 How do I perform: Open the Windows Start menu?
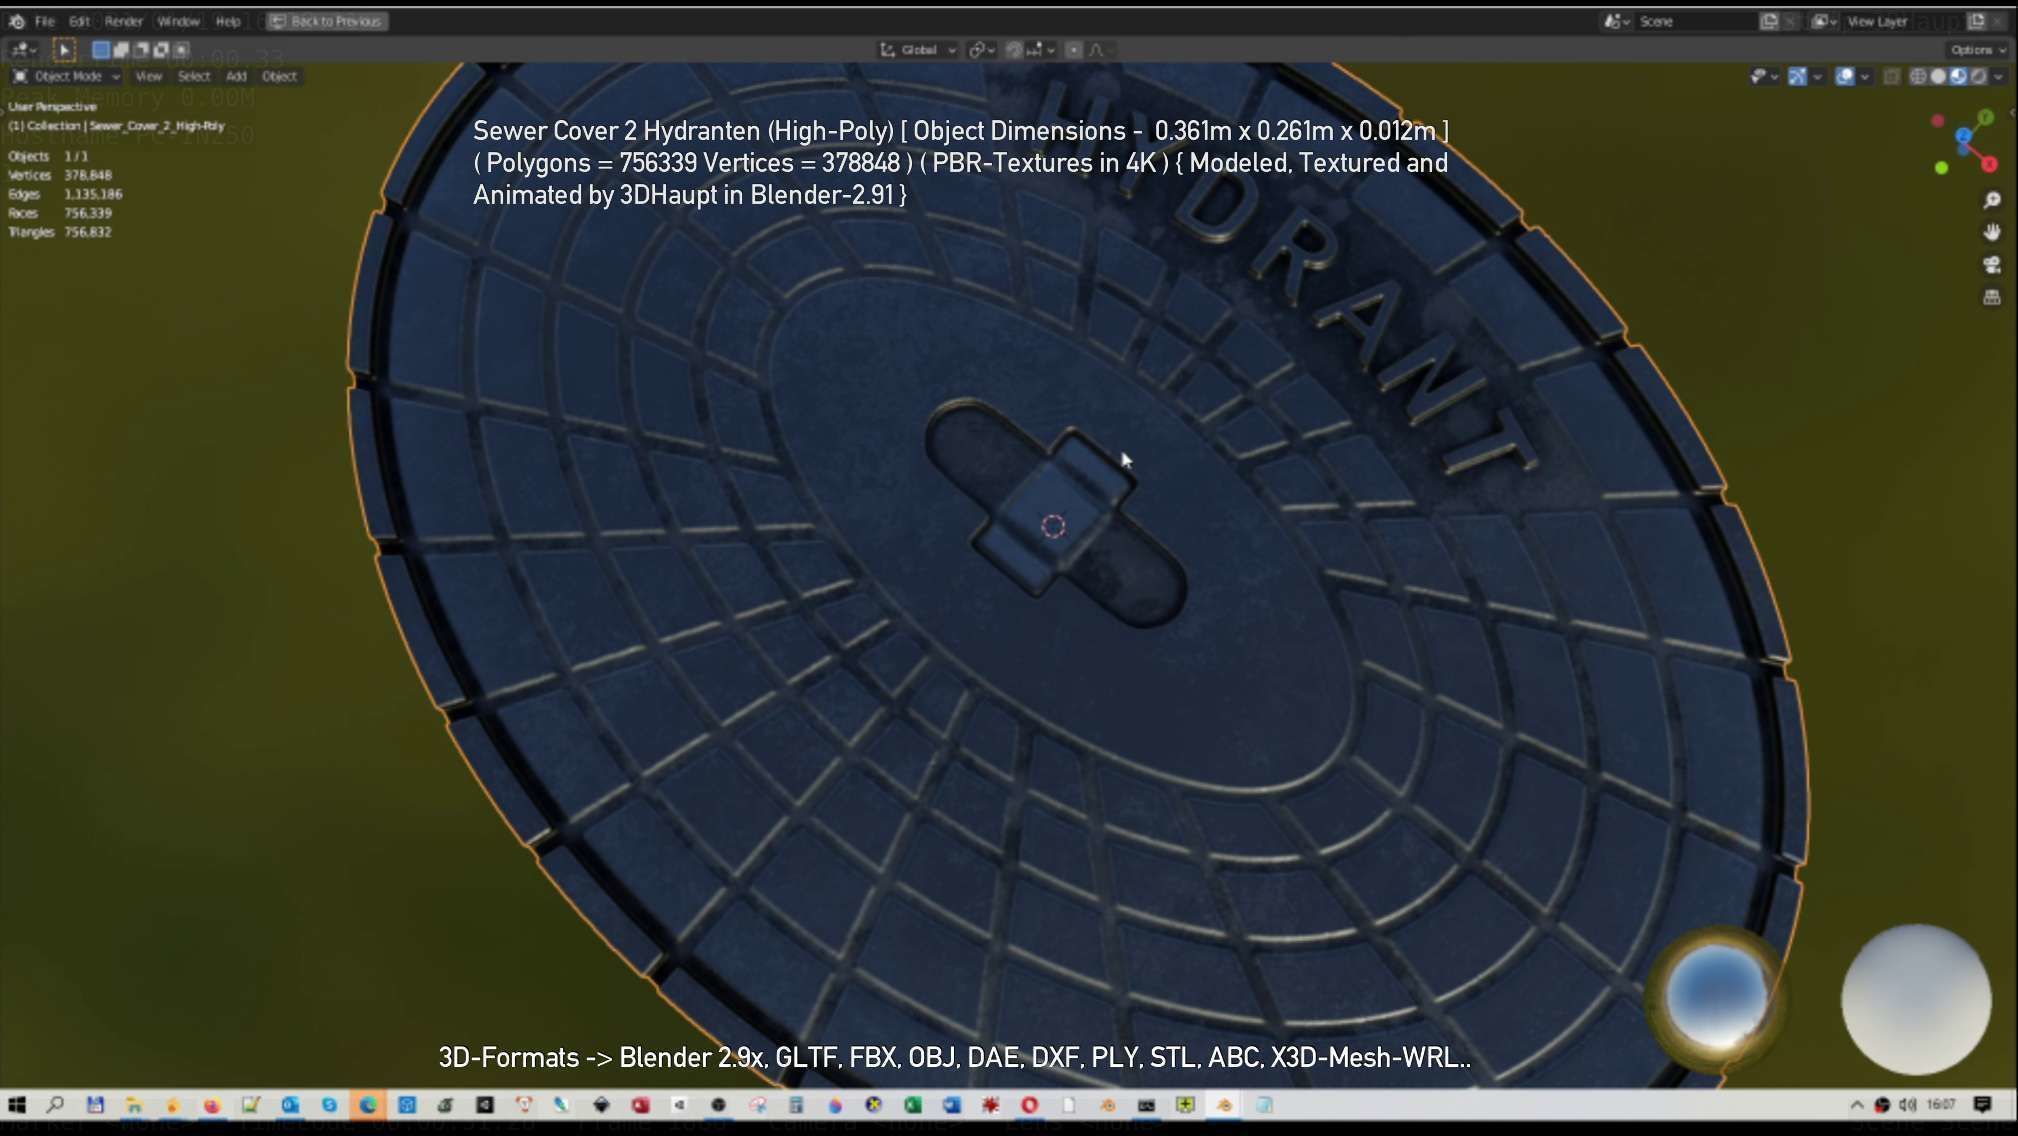[x=16, y=1105]
